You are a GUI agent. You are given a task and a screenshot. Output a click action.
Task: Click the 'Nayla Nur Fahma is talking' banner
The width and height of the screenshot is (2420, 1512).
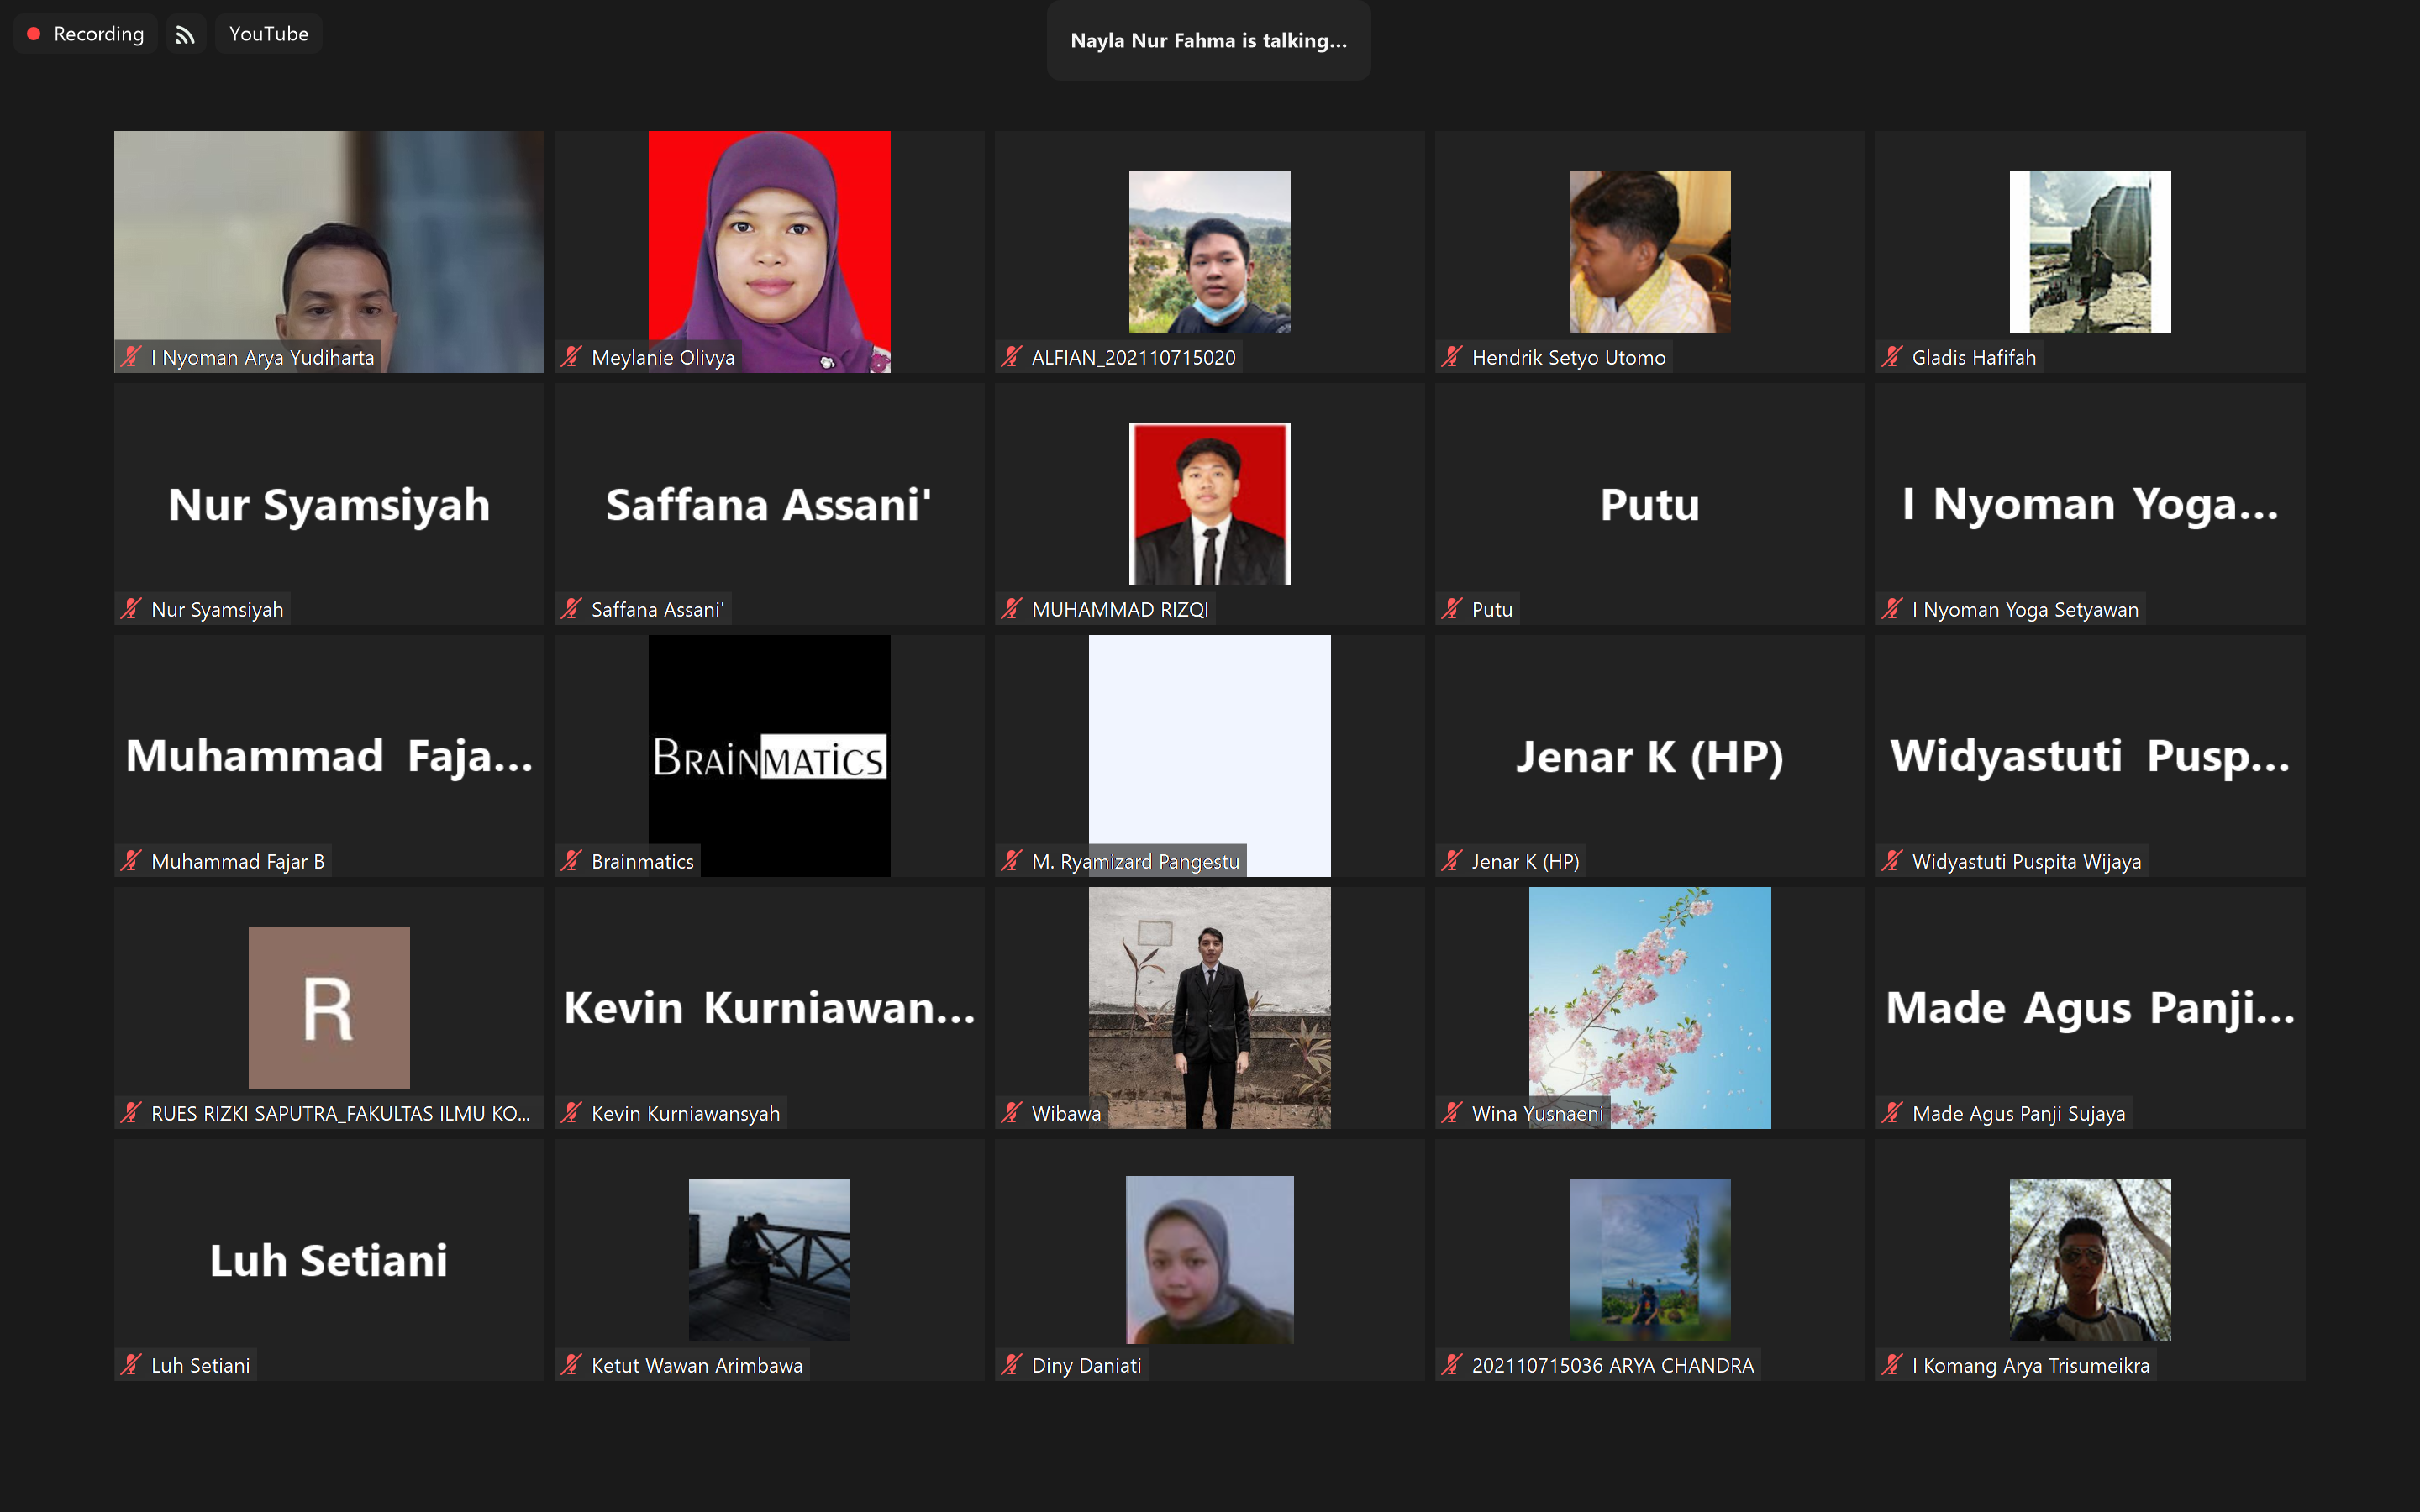pos(1208,41)
